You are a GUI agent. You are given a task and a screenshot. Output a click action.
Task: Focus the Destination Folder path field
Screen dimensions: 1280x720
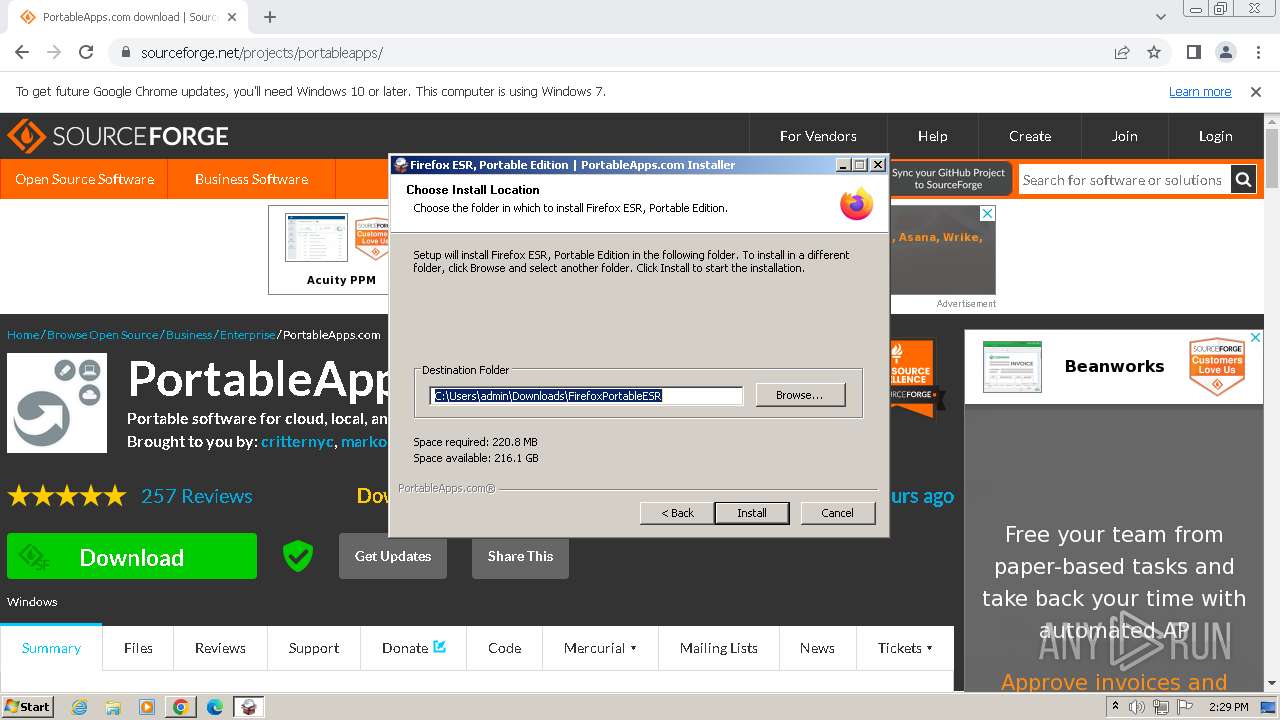point(587,396)
